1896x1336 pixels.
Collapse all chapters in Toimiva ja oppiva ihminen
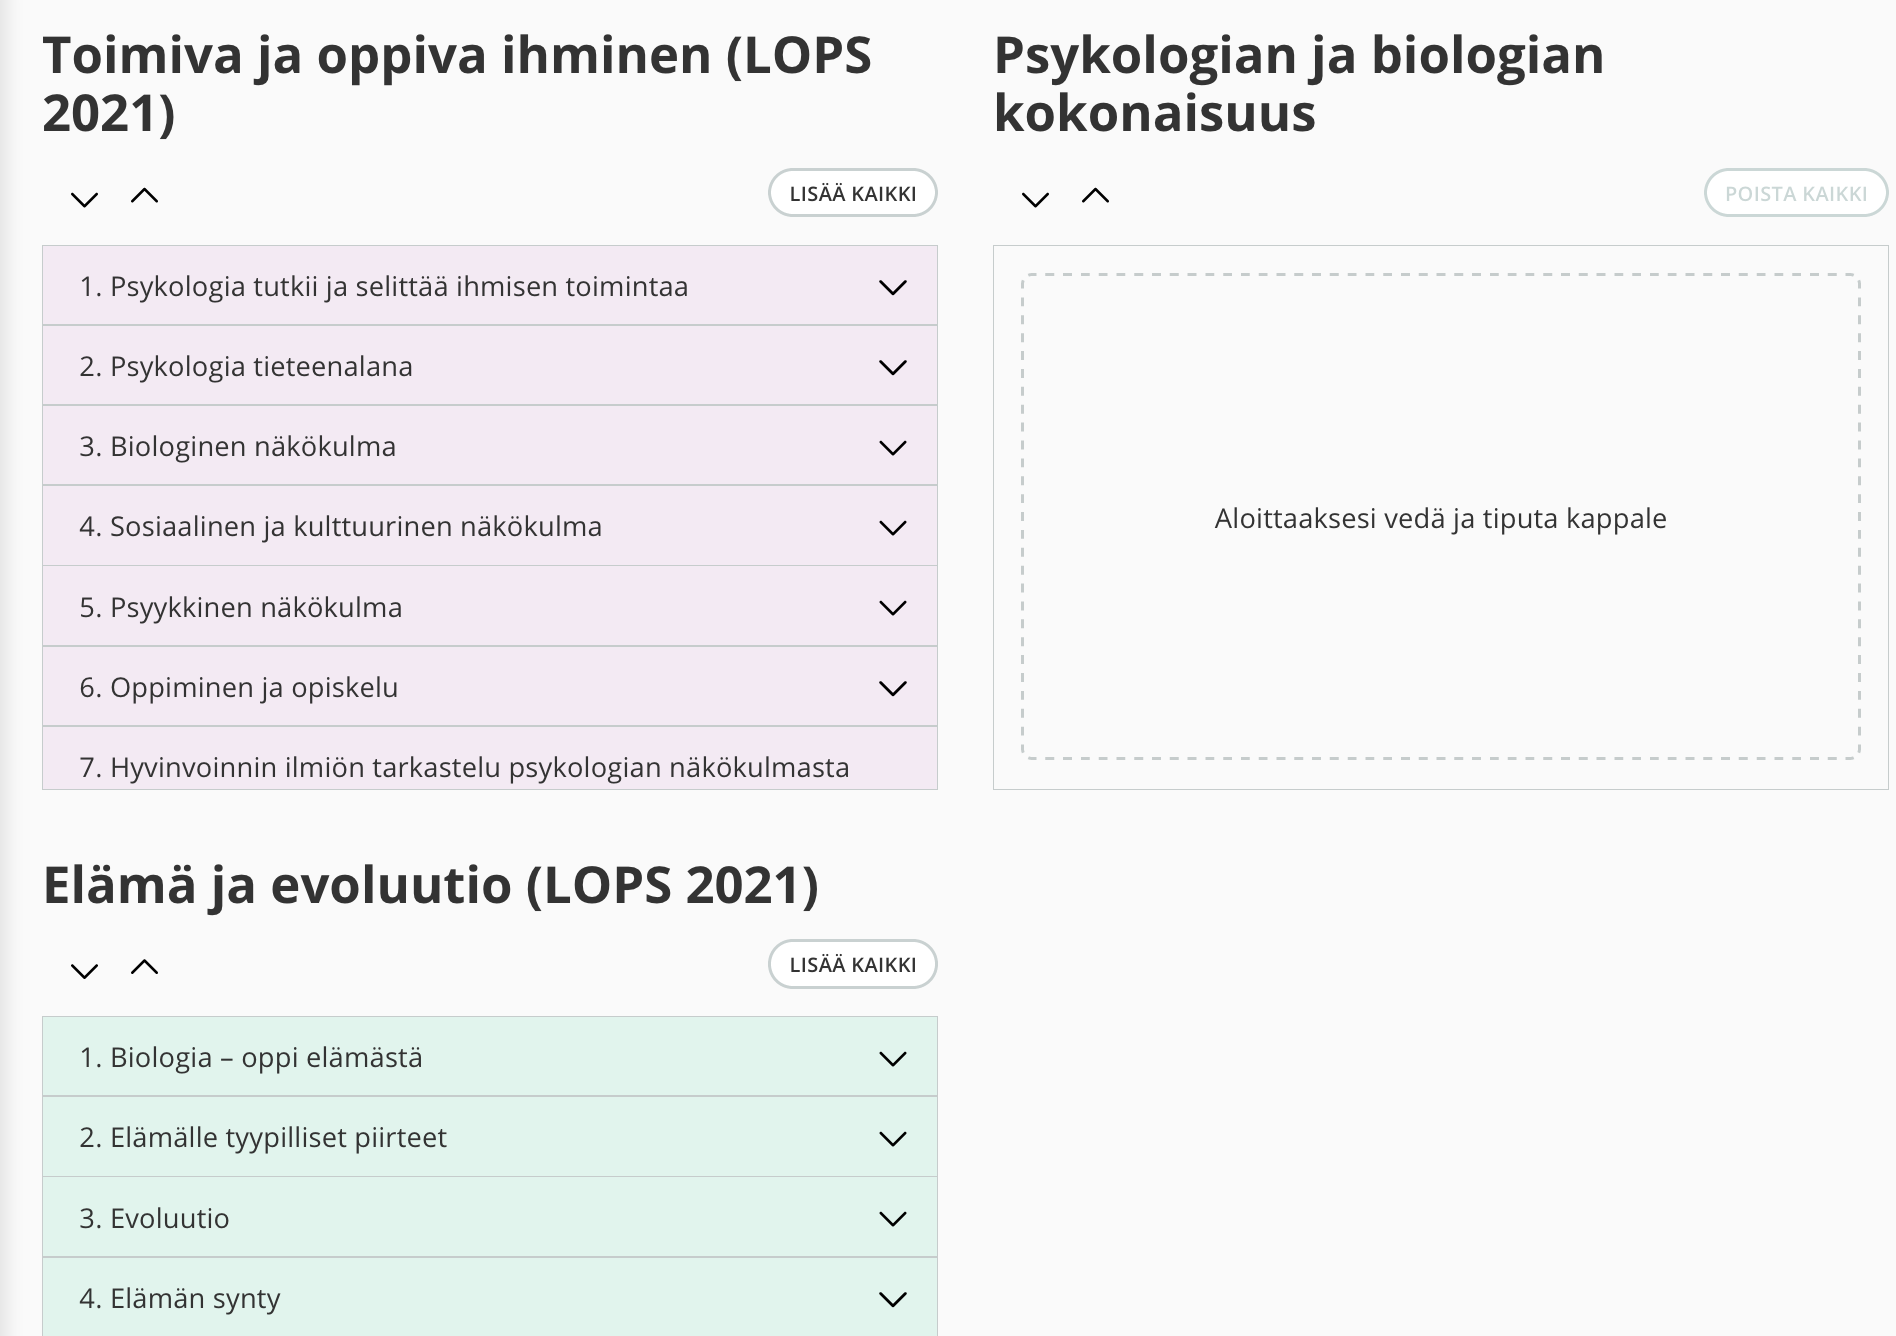(145, 196)
